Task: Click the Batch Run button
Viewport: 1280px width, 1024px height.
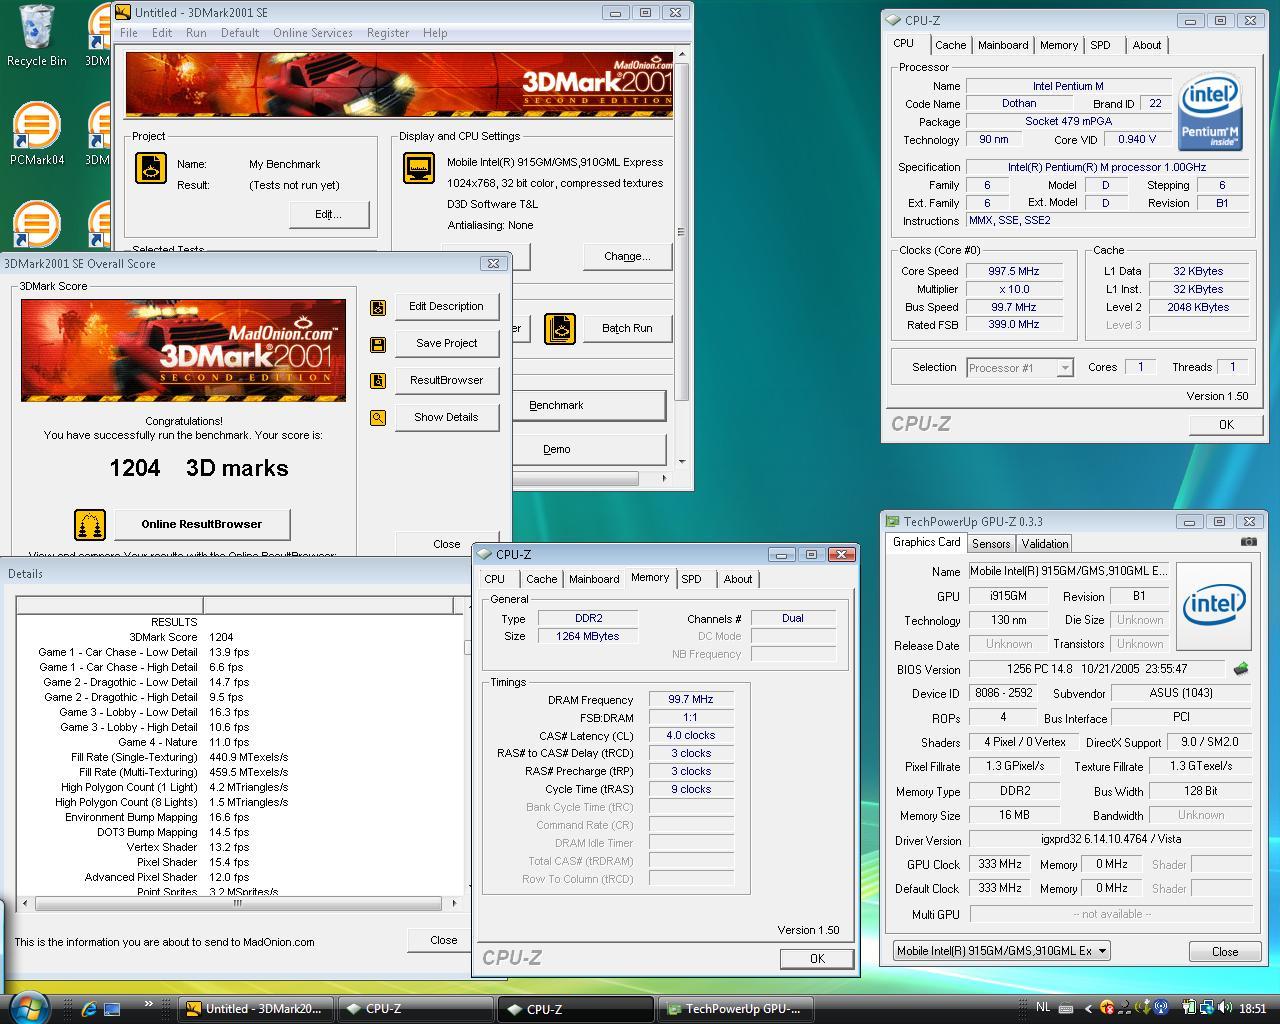Action: pos(627,328)
